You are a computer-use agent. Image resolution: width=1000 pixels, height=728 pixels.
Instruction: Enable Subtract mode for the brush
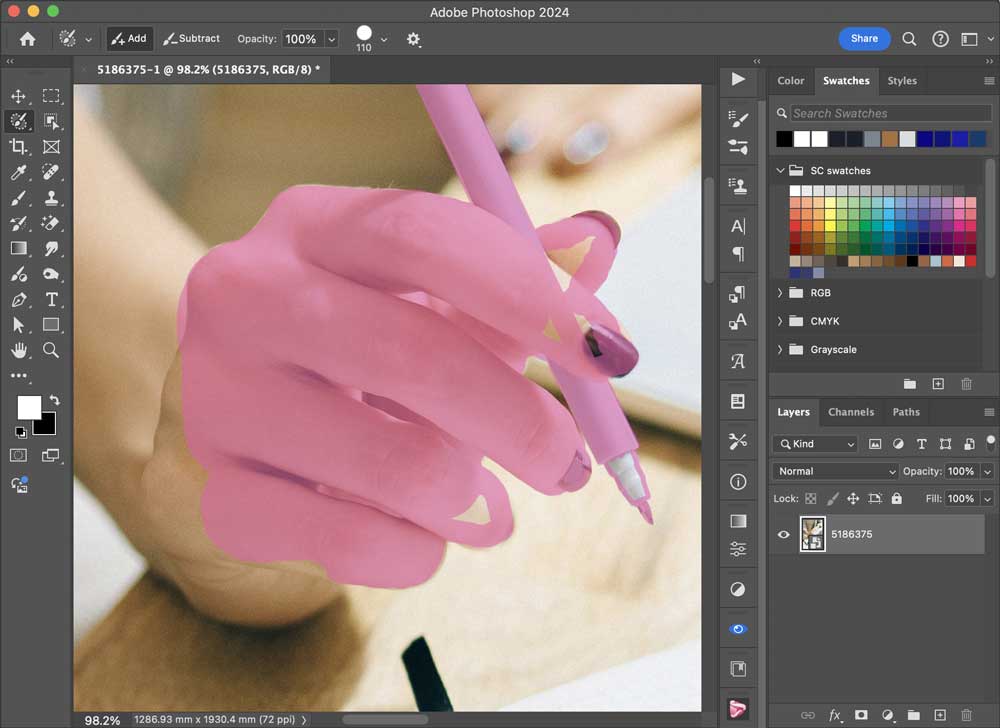click(x=191, y=39)
